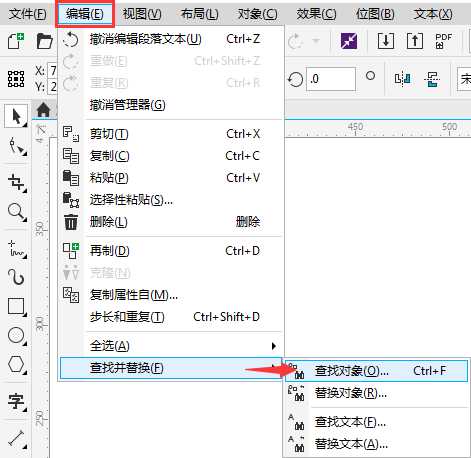Choose 查找对象(O)... in submenu
This screenshot has height=458, width=471.
[377, 371]
